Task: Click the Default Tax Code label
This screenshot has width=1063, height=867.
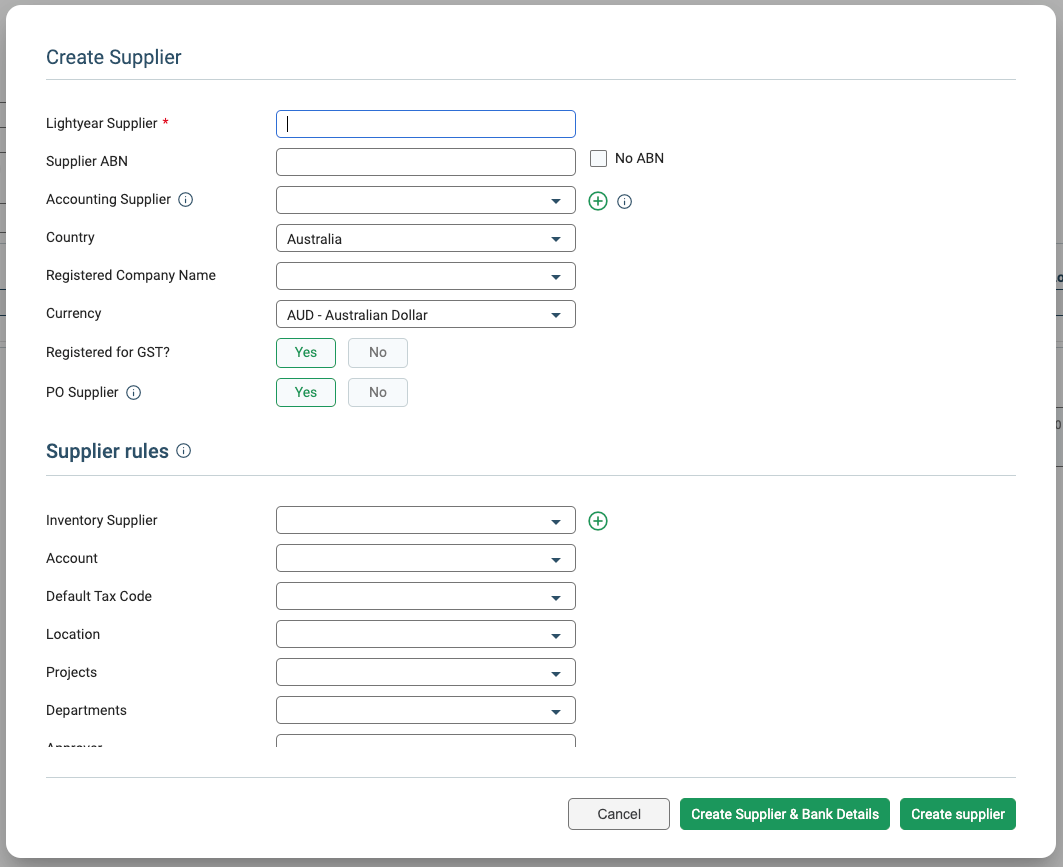Action: pyautogui.click(x=99, y=596)
